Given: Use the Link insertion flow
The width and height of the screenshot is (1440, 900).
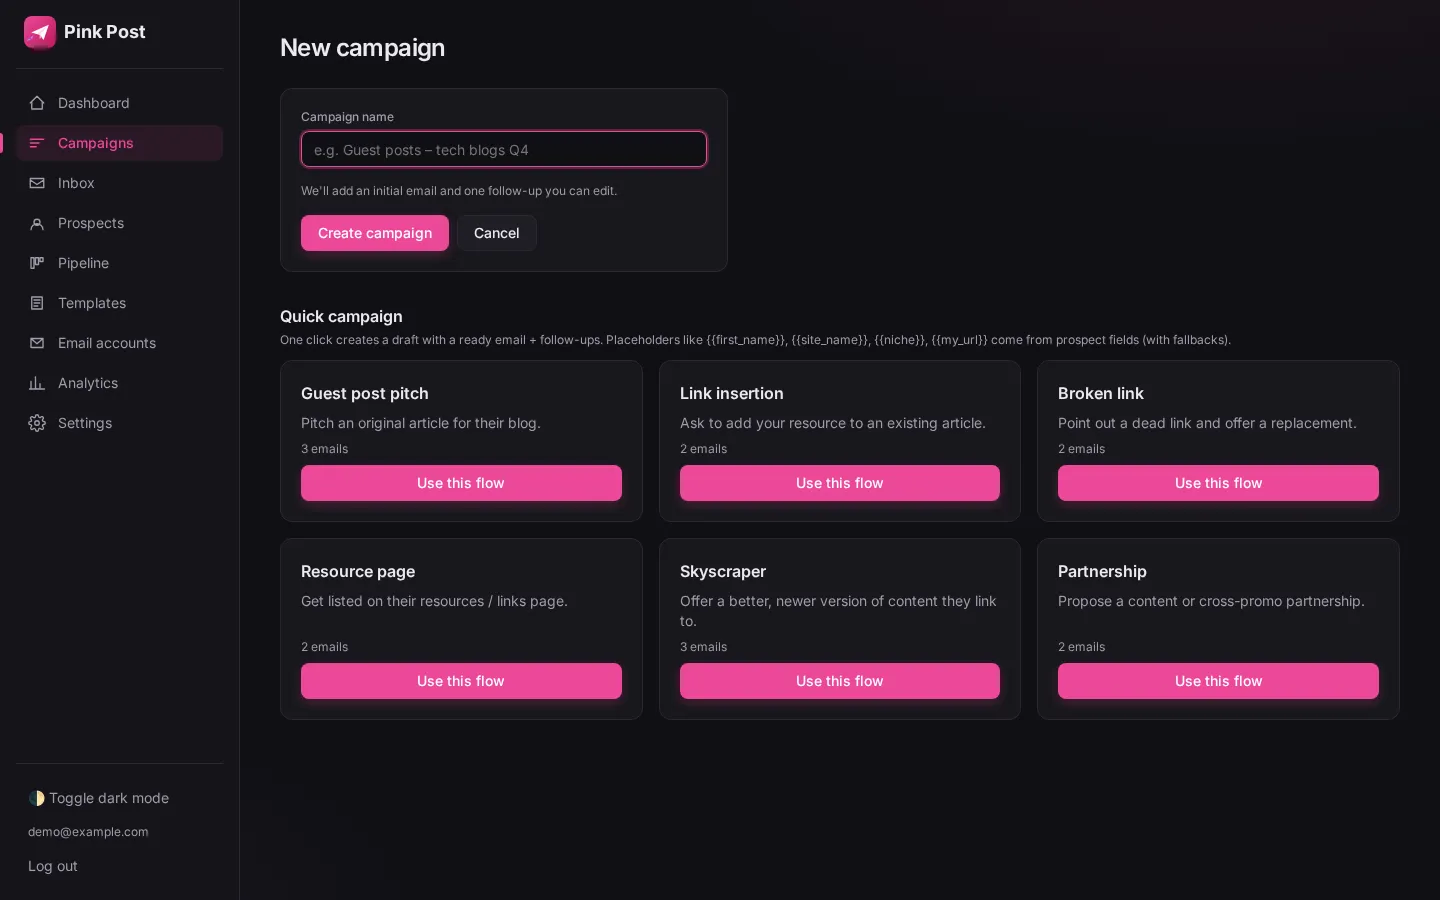Looking at the screenshot, I should pyautogui.click(x=840, y=483).
